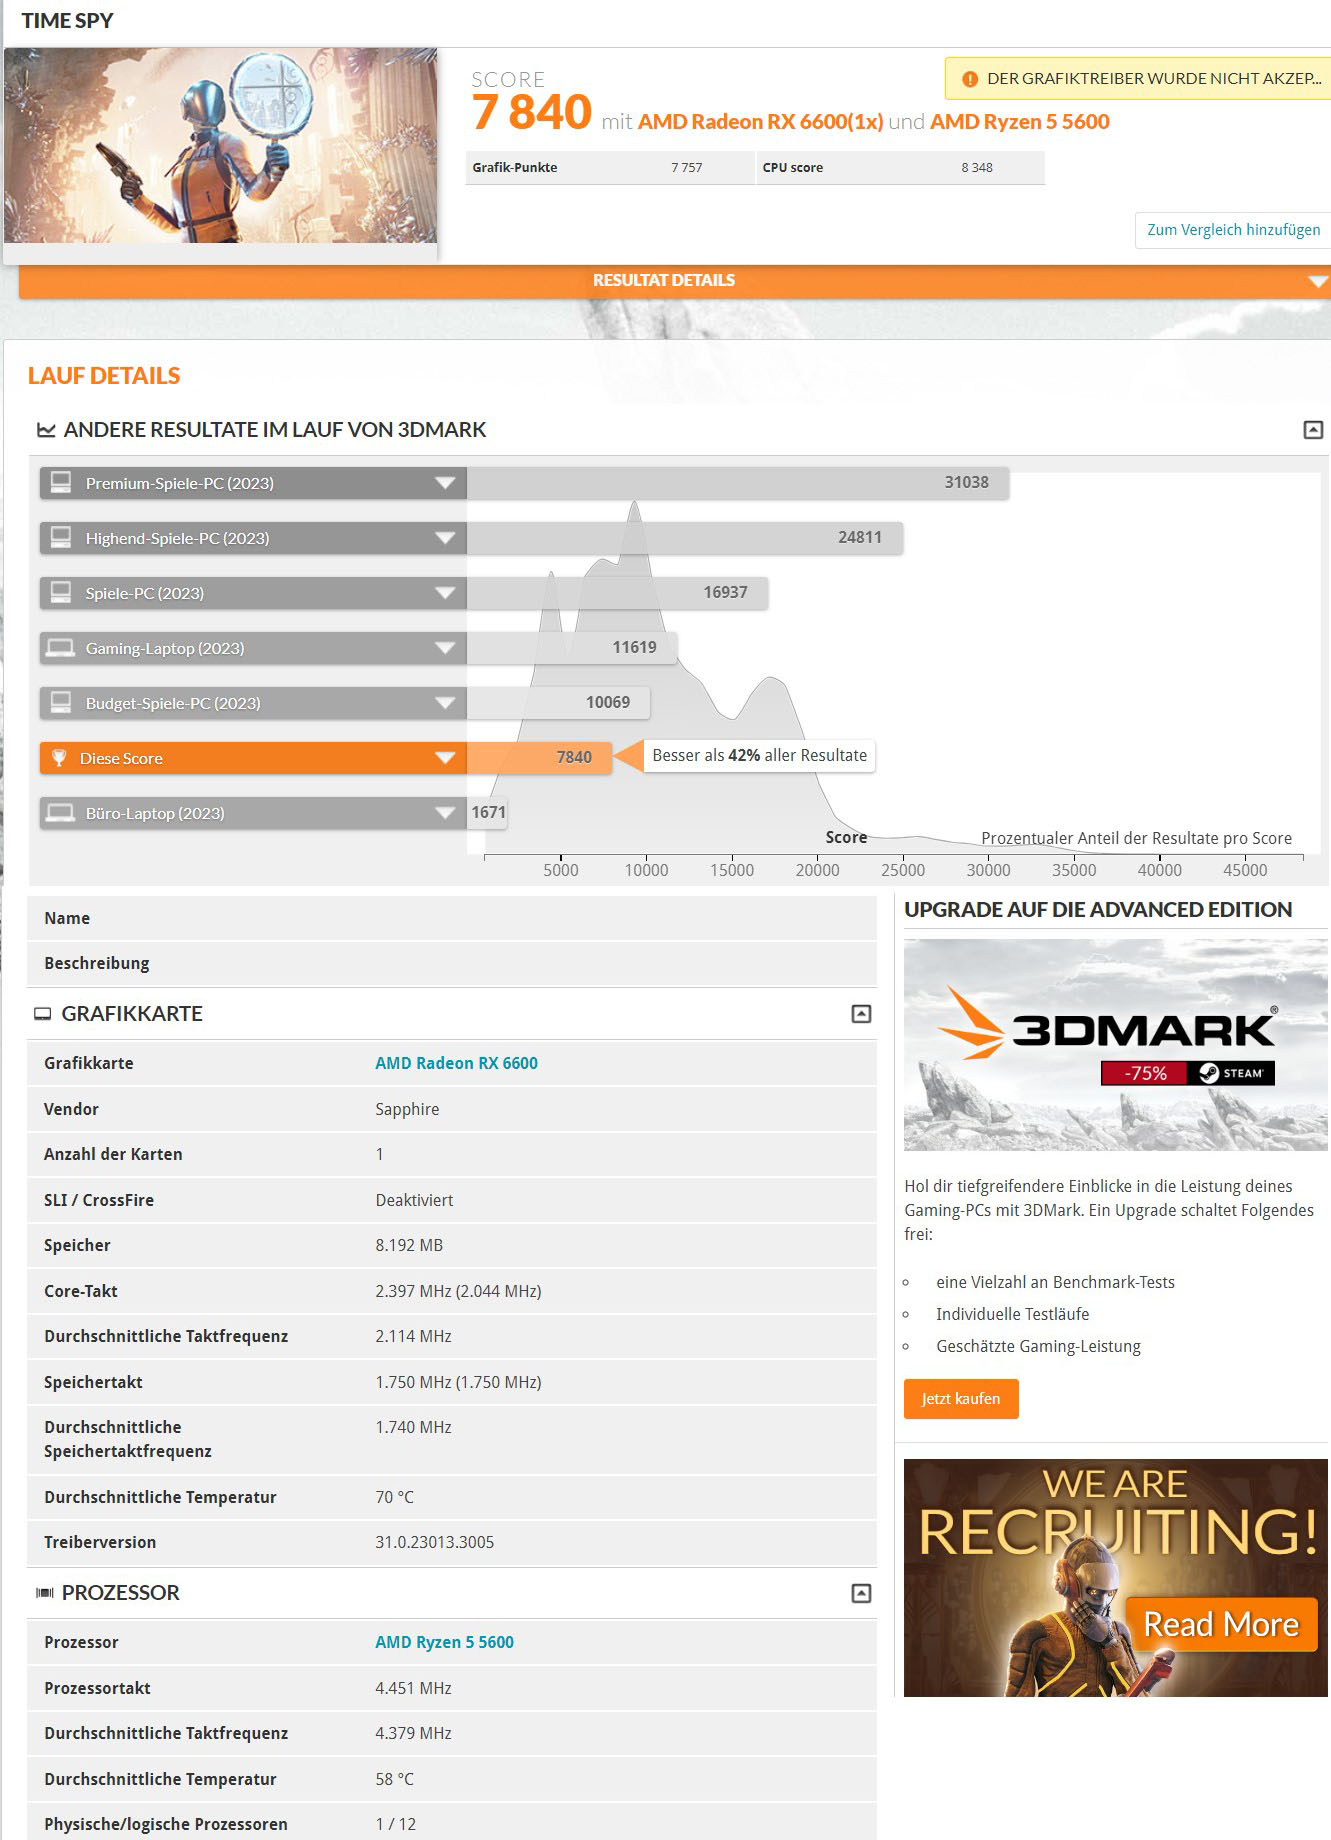Collapse the PROZESSOR section

point(861,1593)
